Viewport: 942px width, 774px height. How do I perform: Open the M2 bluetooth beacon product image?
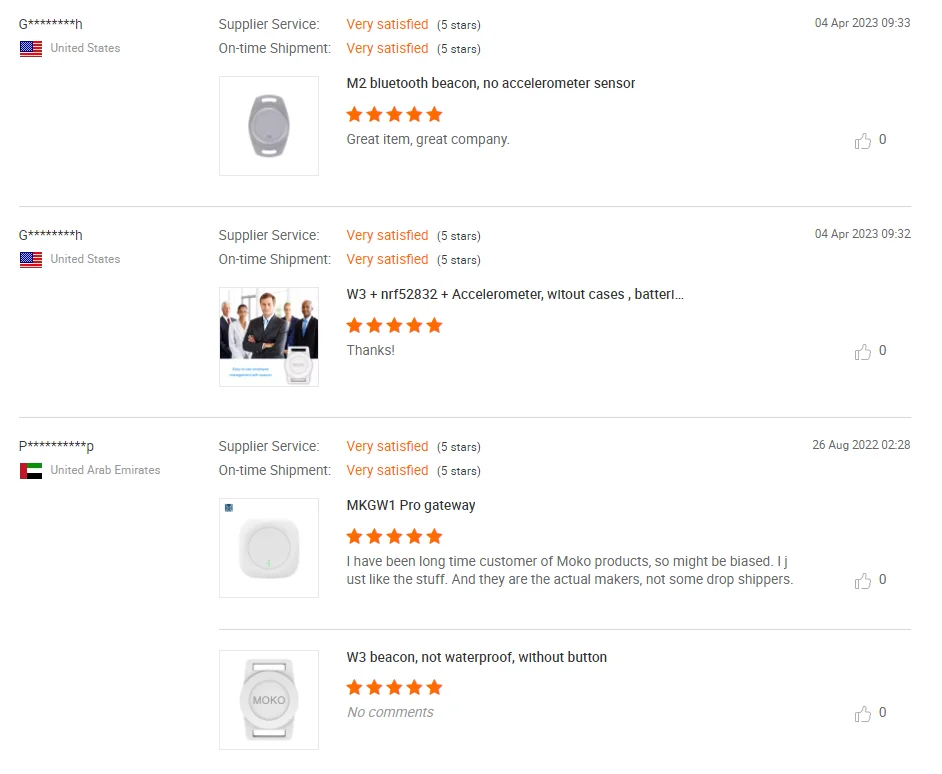pyautogui.click(x=269, y=126)
